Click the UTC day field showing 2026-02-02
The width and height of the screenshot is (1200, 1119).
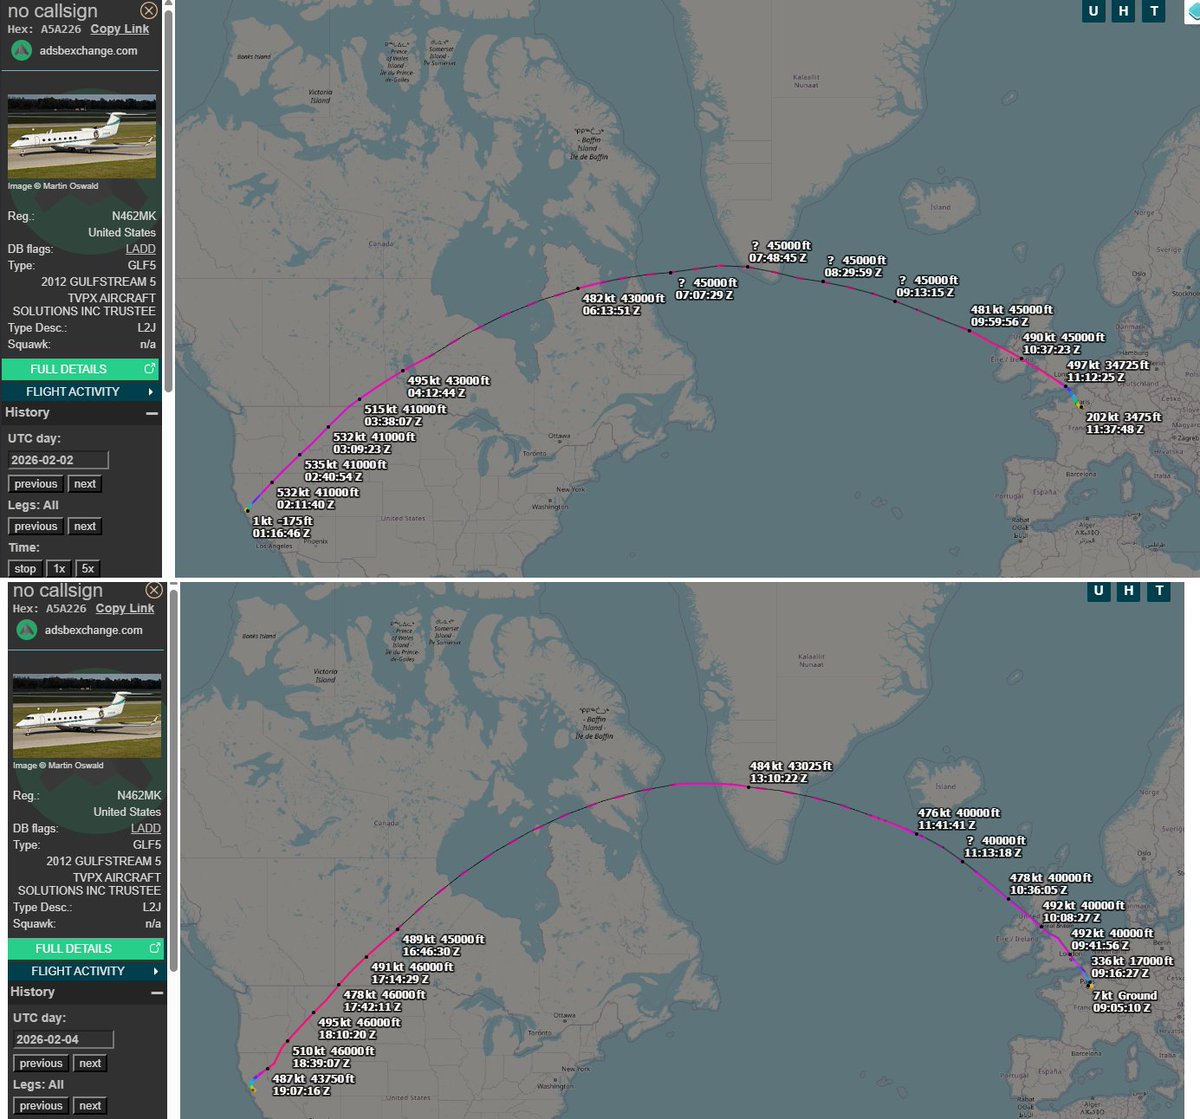click(58, 460)
